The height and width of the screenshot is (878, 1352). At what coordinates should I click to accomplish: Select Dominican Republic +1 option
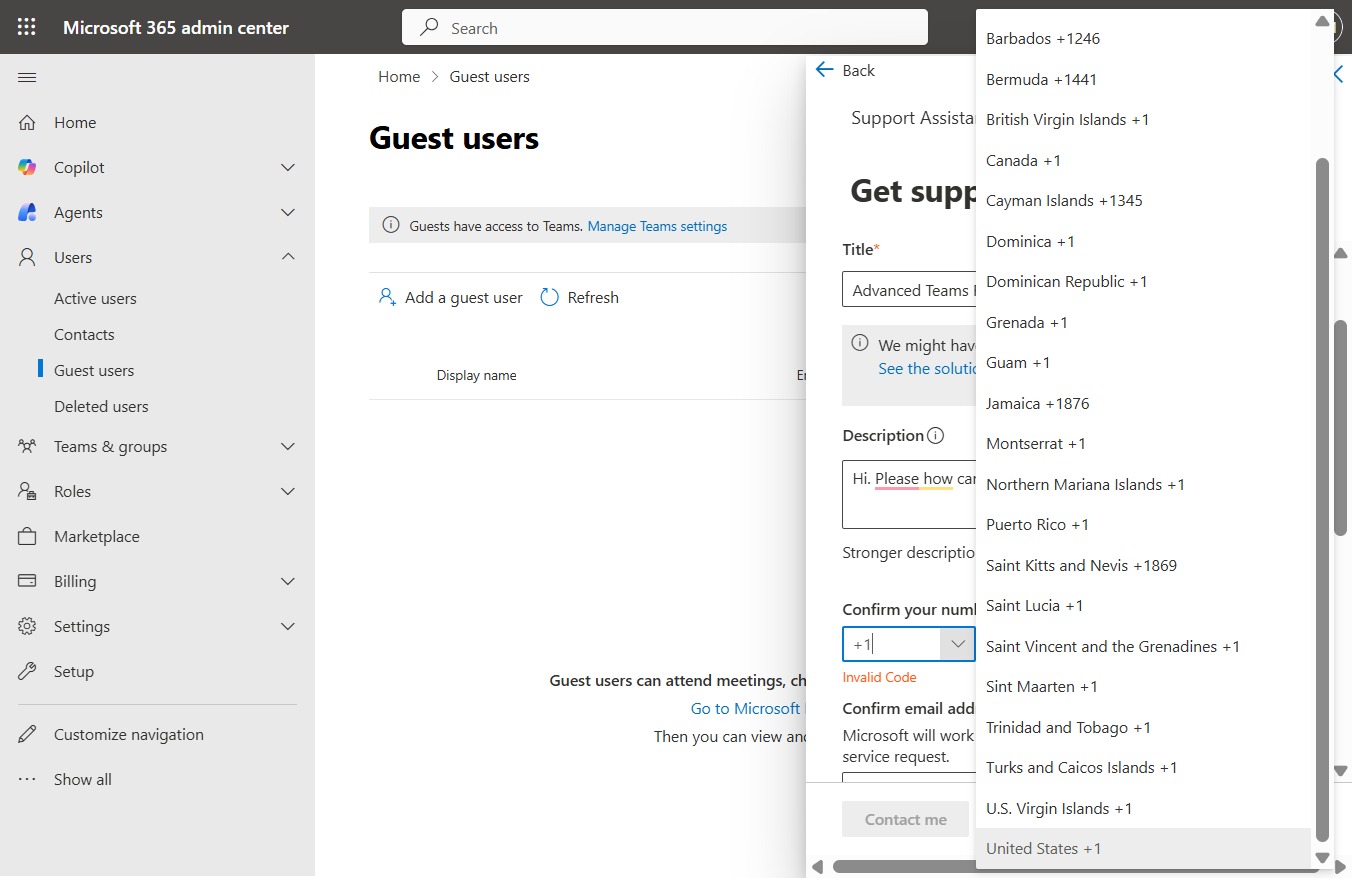tap(1143, 281)
